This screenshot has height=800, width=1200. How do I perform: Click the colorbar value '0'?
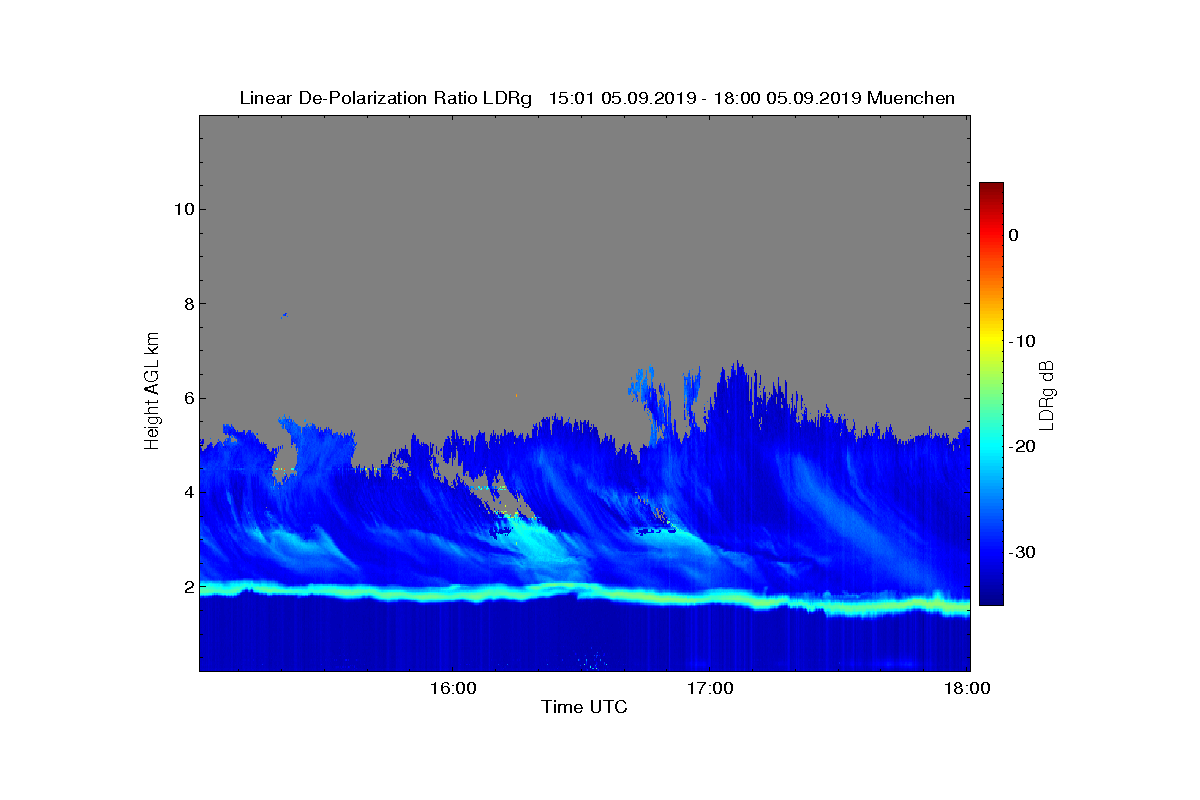(x=1013, y=235)
